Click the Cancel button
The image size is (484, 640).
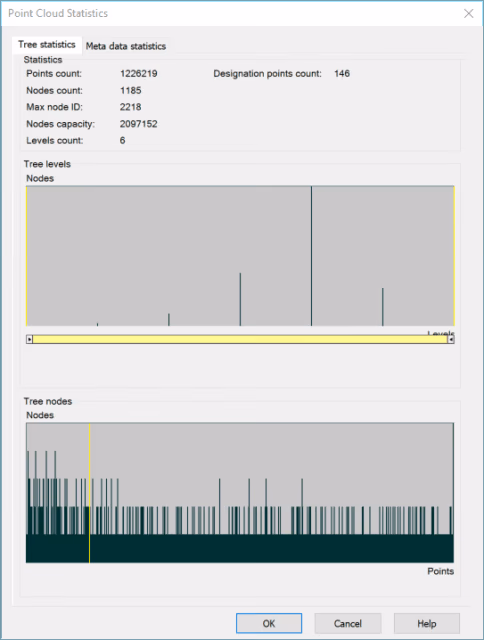tap(348, 623)
